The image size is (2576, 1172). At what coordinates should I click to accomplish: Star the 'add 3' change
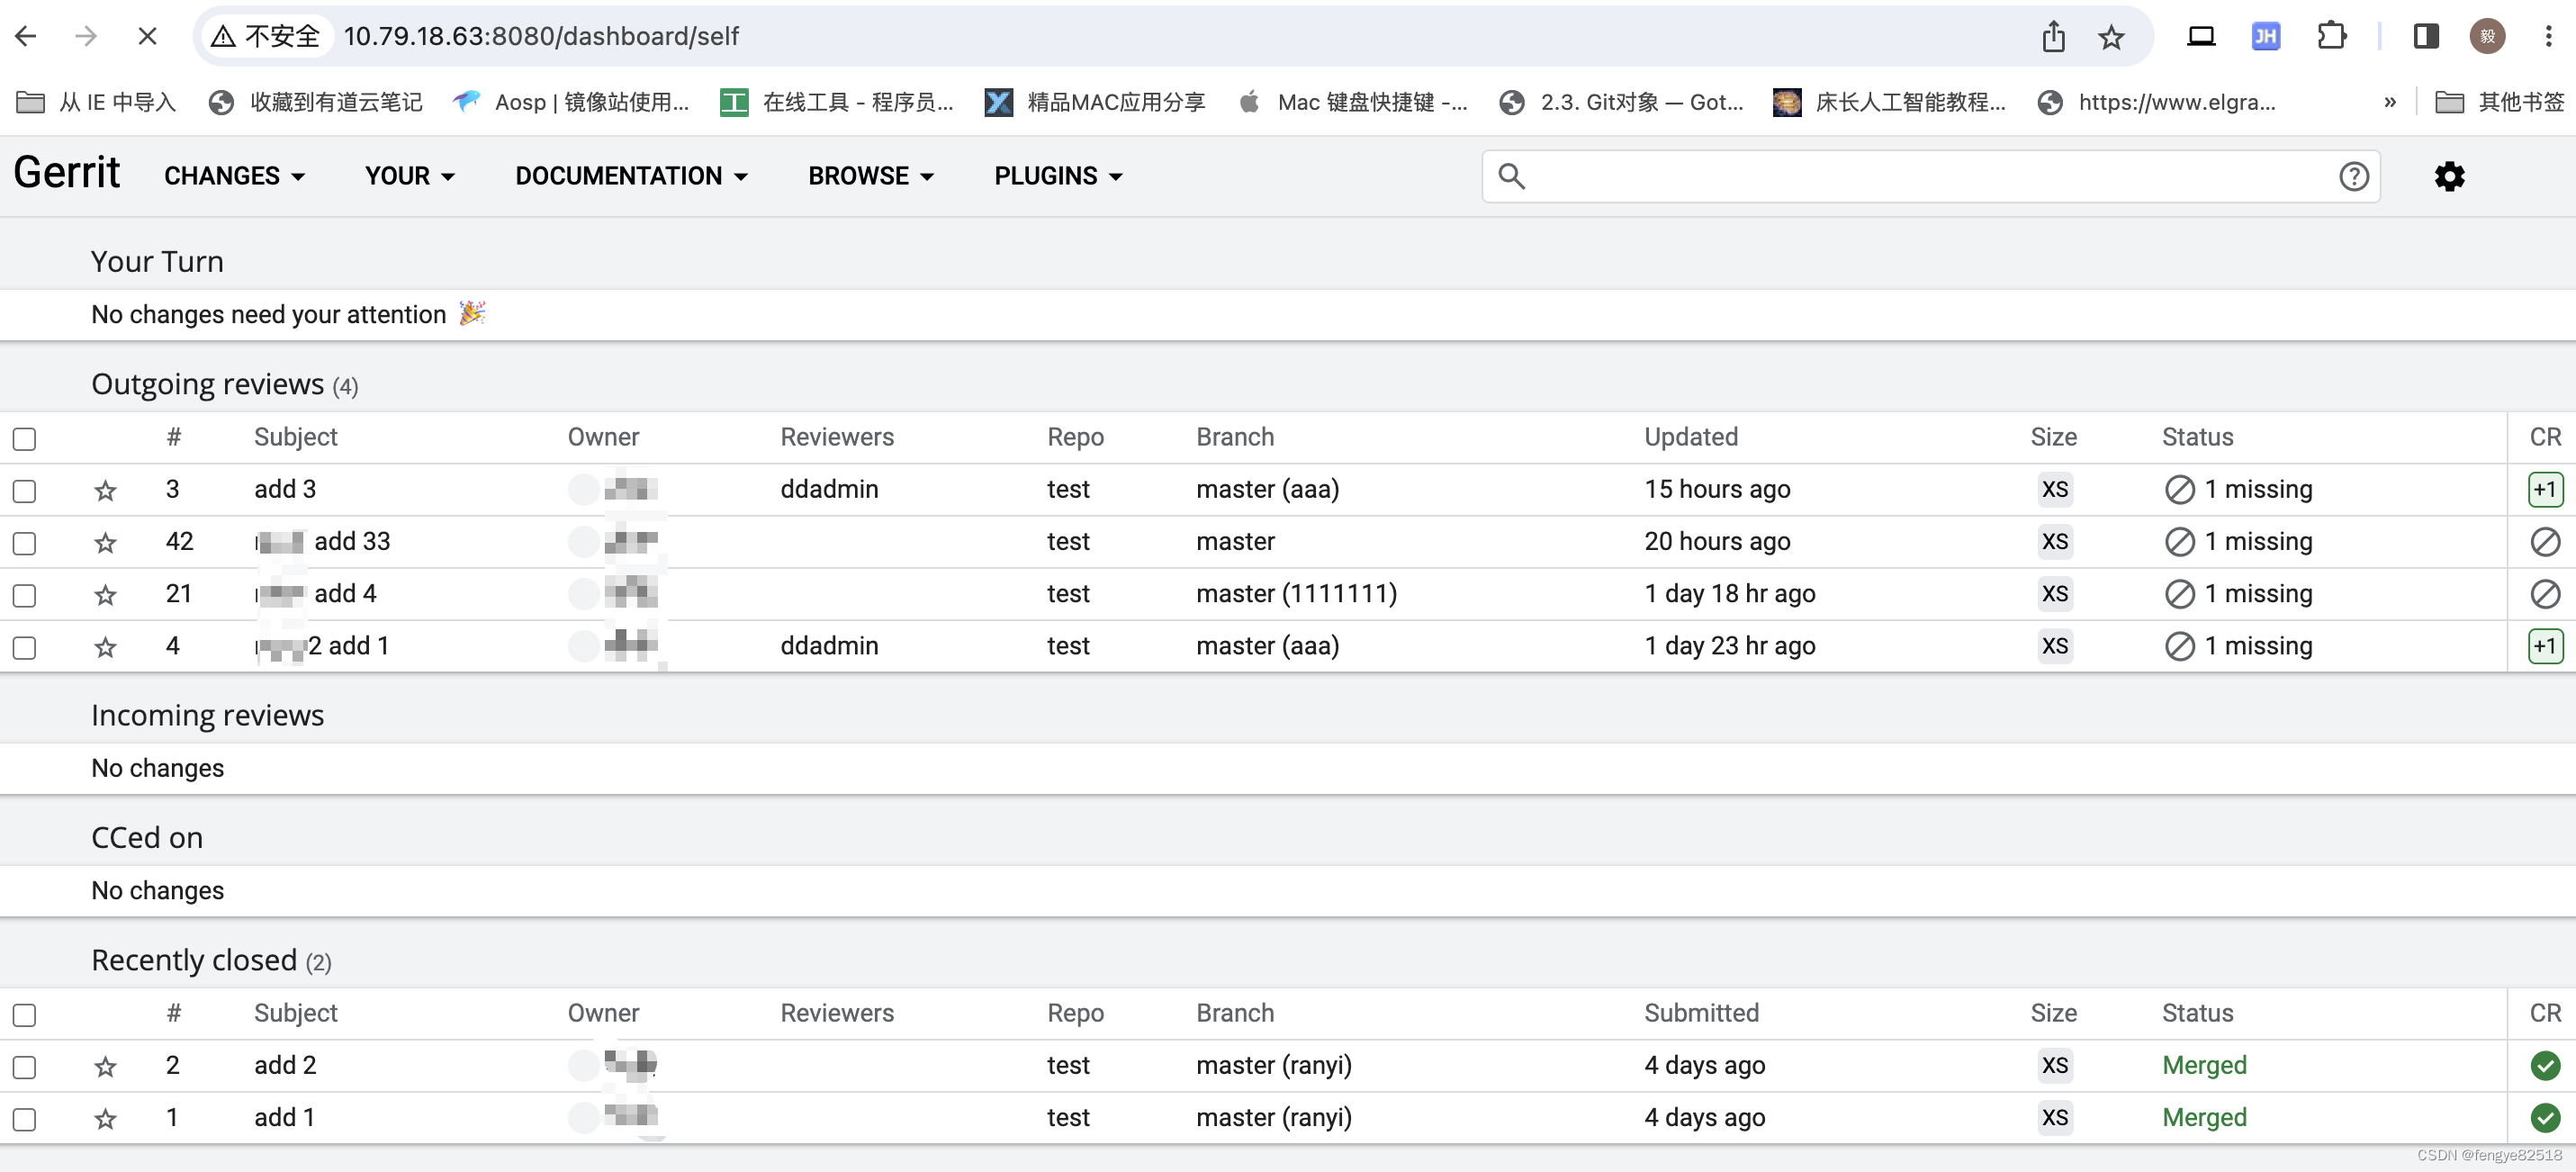click(x=105, y=490)
